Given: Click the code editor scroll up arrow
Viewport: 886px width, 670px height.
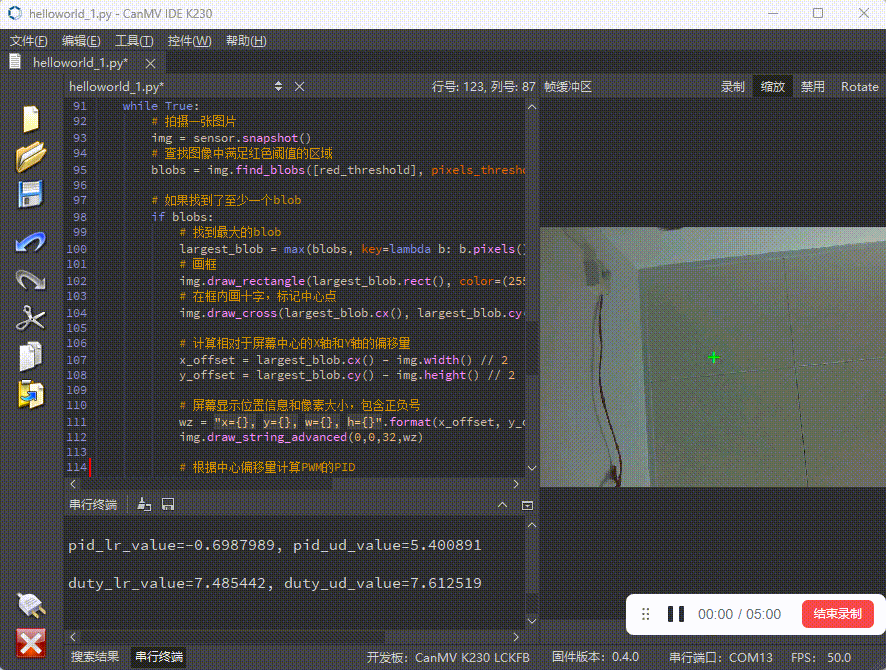Looking at the screenshot, I should (x=532, y=107).
